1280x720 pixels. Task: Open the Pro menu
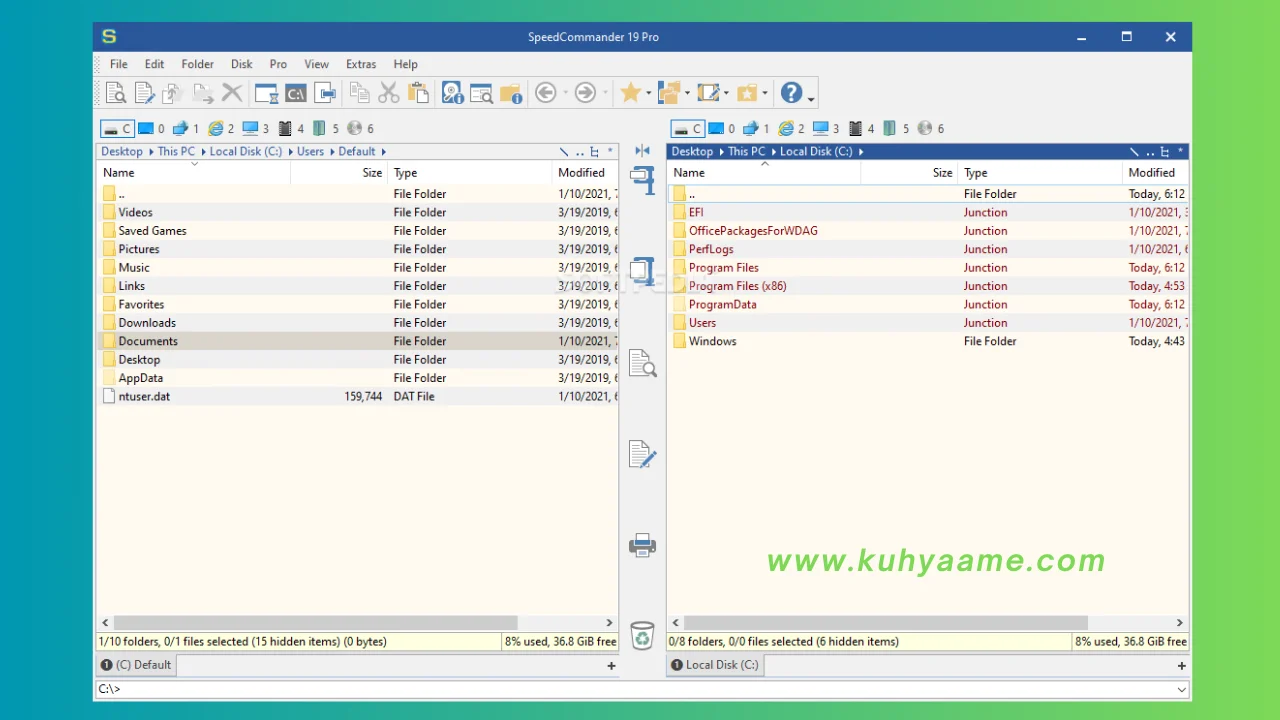278,64
